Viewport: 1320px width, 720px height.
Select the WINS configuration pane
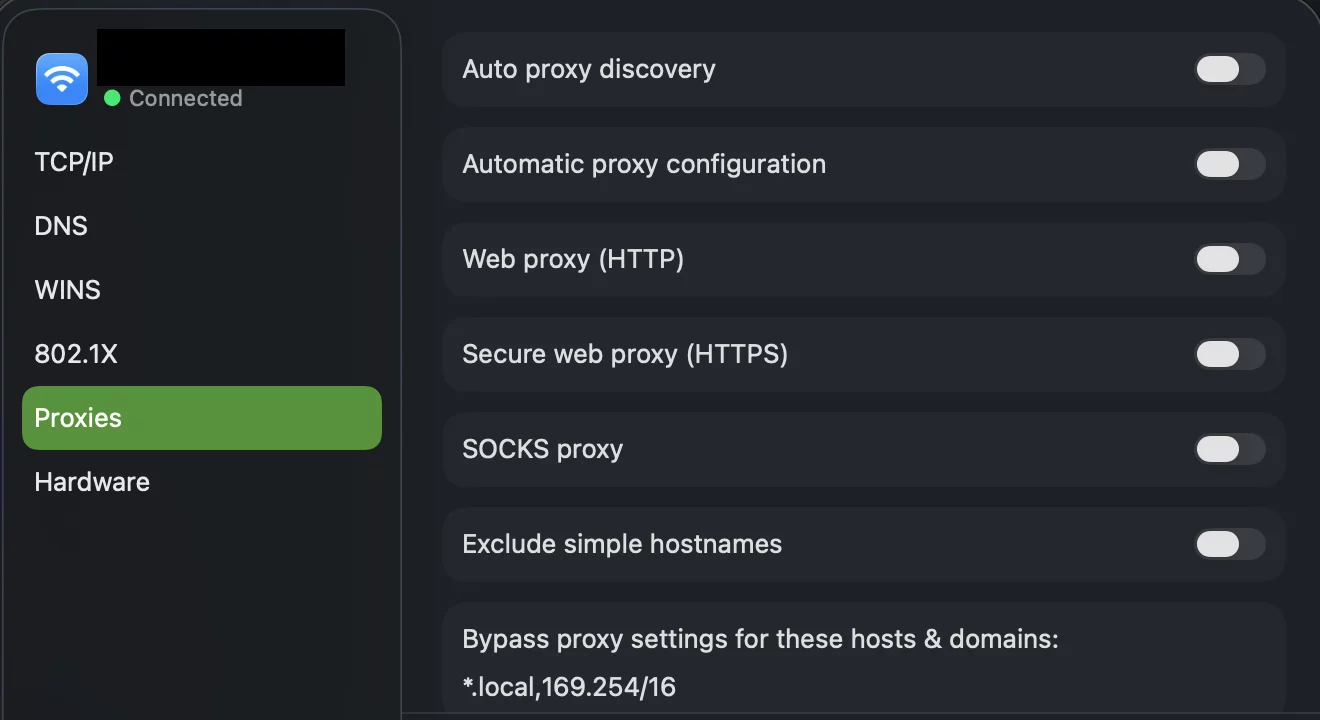pos(67,290)
